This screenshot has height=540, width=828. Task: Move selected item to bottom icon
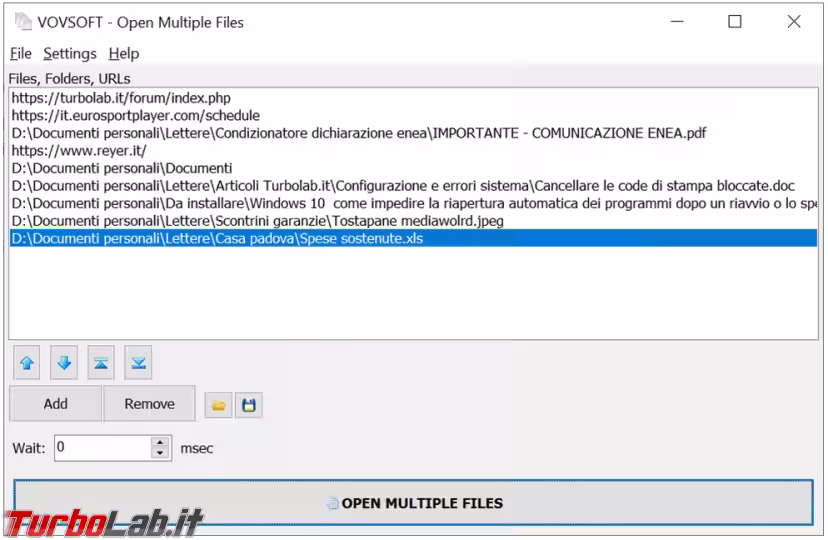click(x=138, y=363)
